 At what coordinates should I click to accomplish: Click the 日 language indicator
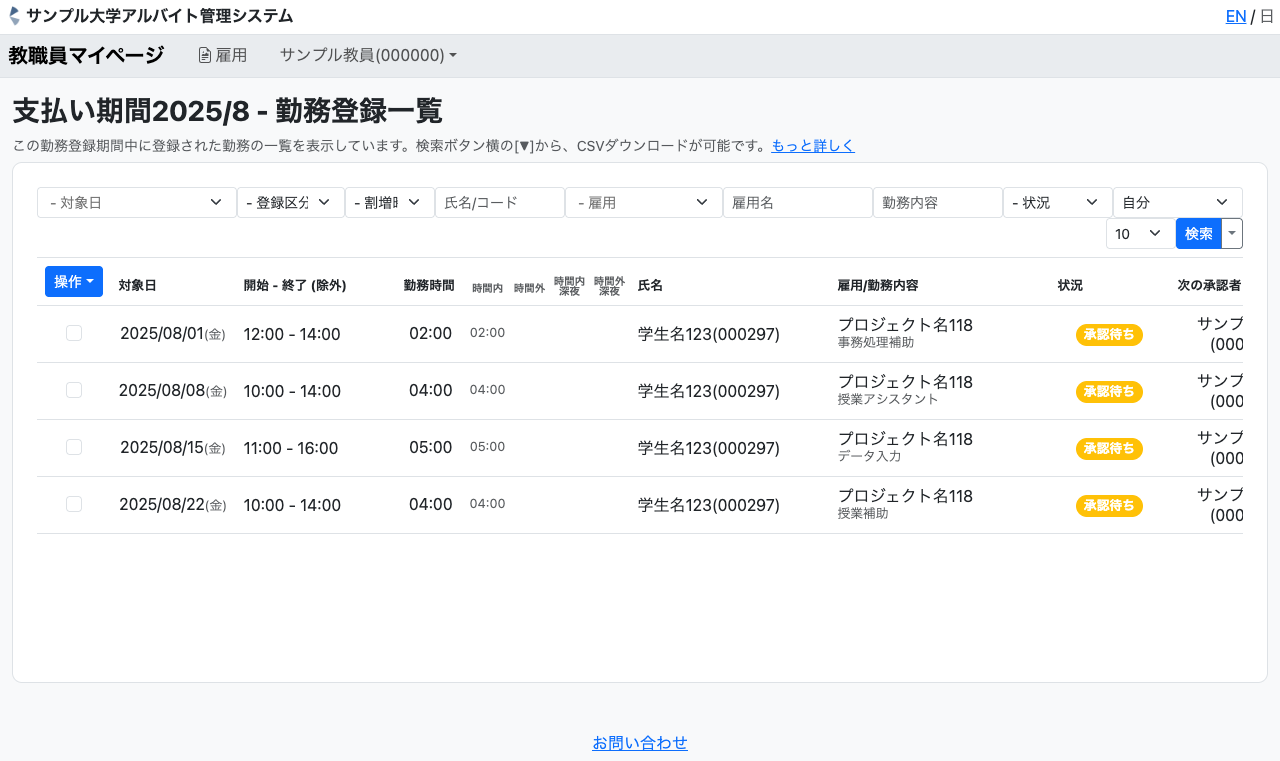tap(1267, 16)
